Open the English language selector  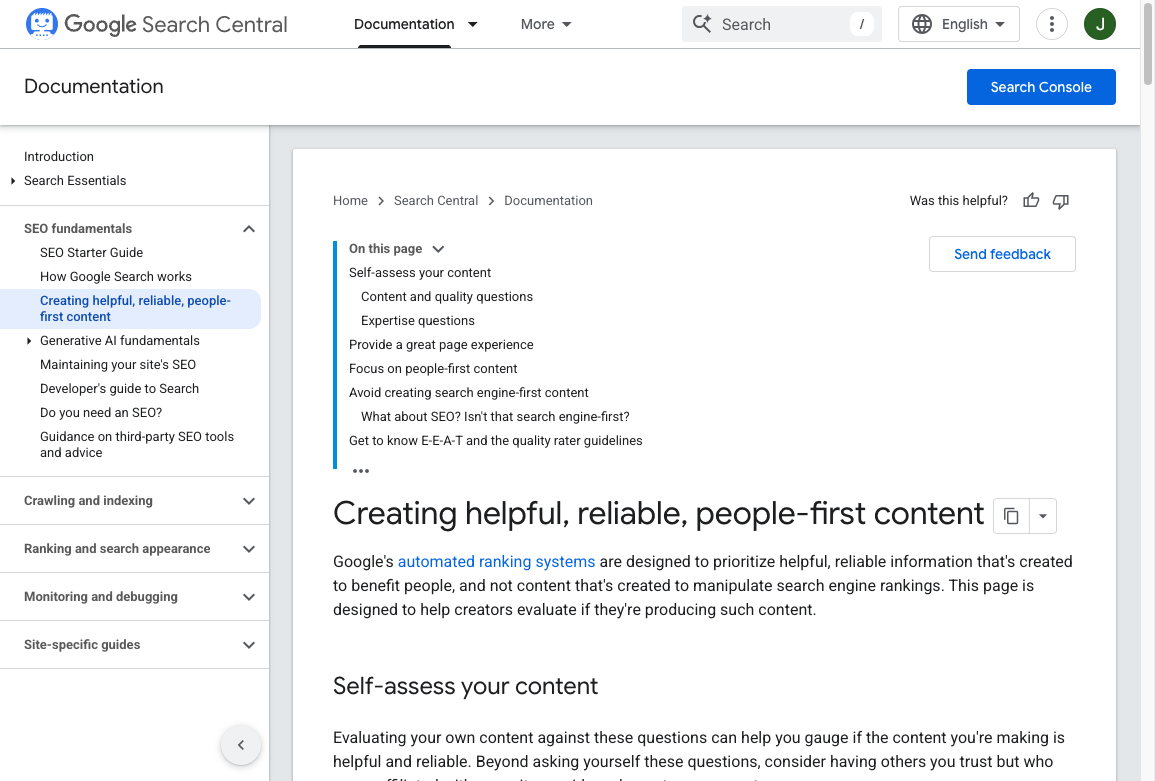pos(959,24)
